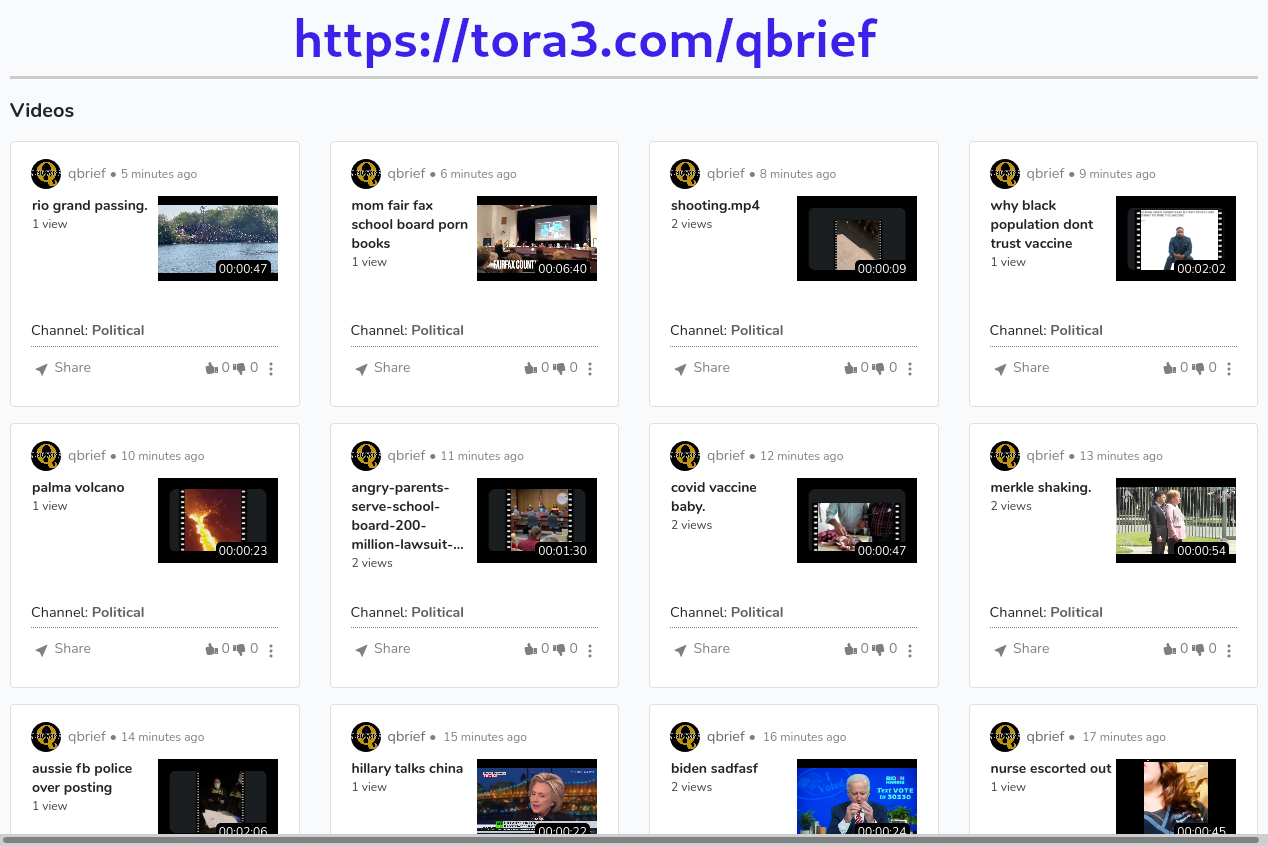Like the shooting.mp4 video

(850, 368)
